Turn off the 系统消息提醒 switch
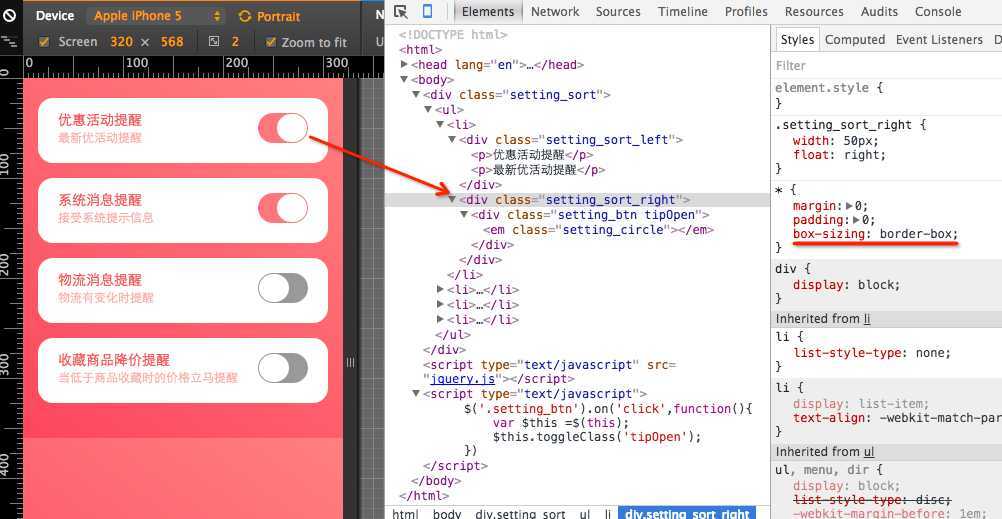The width and height of the screenshot is (1002, 519). (x=282, y=208)
